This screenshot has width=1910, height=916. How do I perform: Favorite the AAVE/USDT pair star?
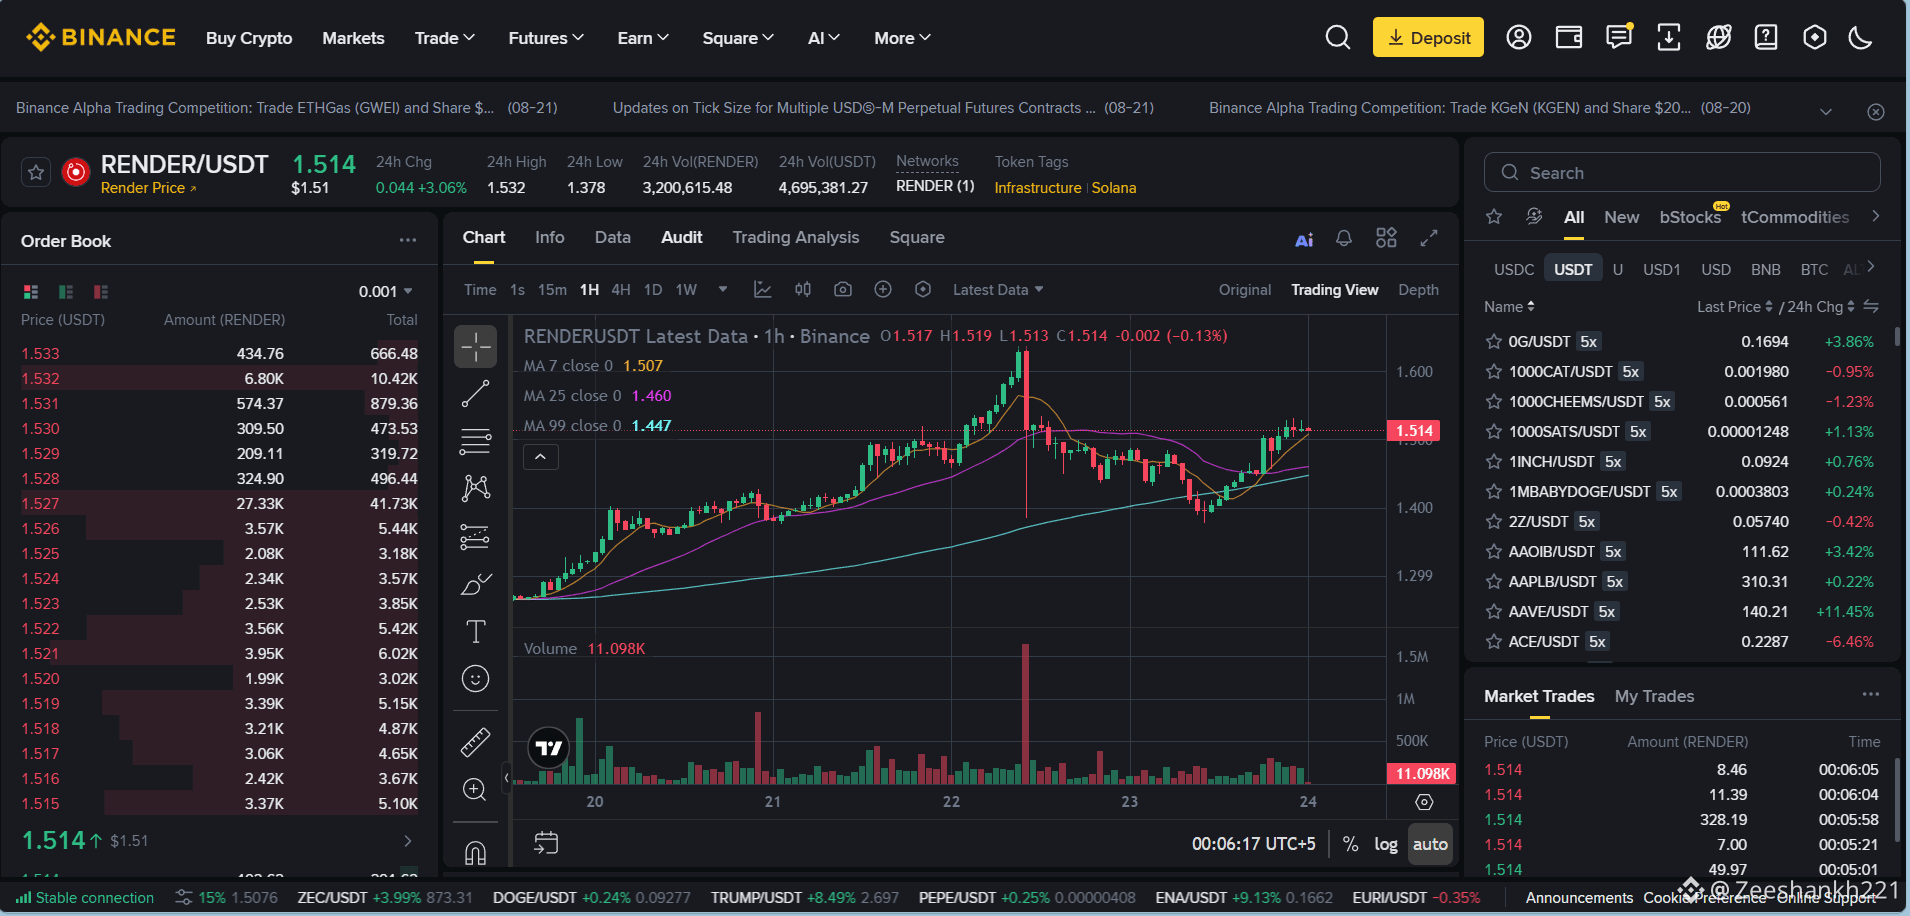1494,612
